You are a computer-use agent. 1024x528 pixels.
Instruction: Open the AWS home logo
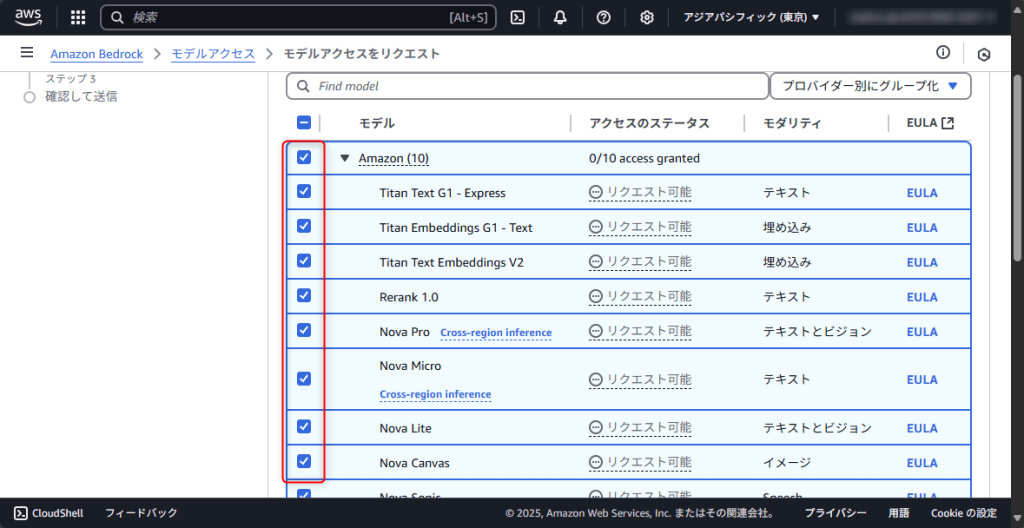click(x=28, y=16)
